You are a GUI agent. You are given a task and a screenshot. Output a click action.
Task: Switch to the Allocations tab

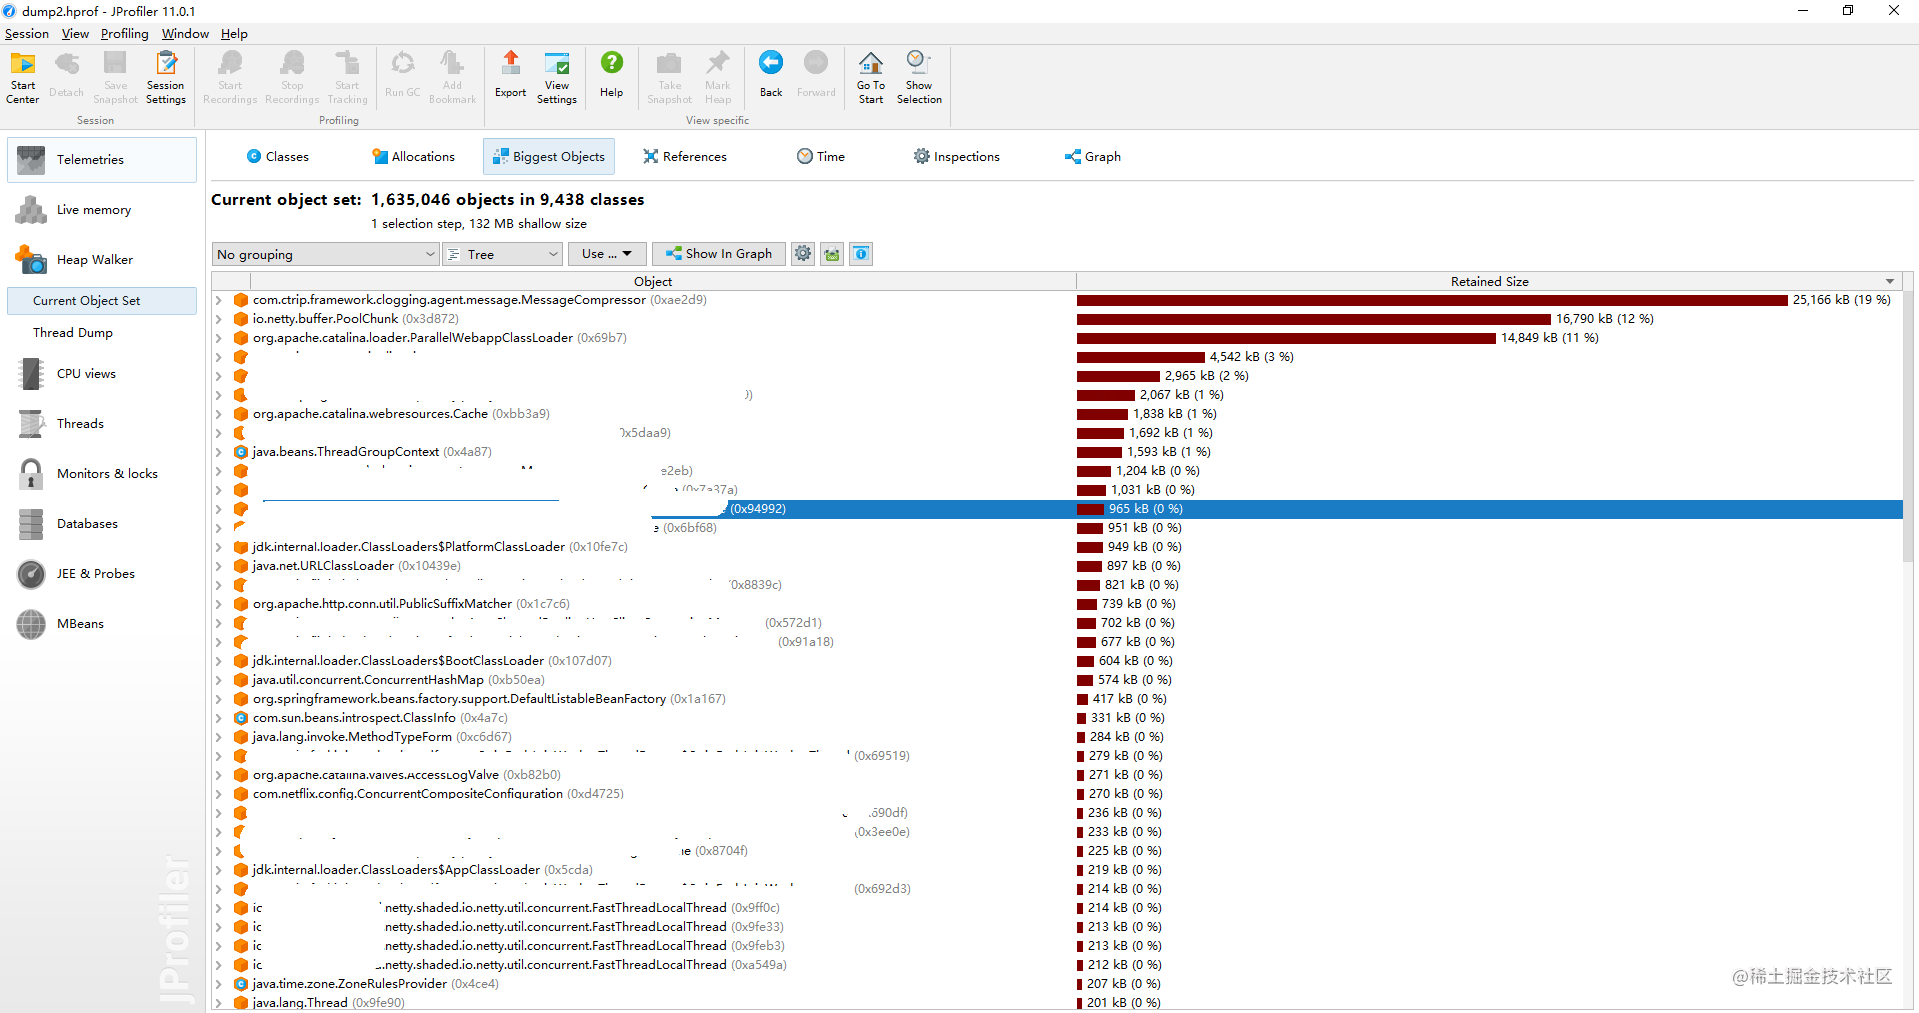pos(413,156)
